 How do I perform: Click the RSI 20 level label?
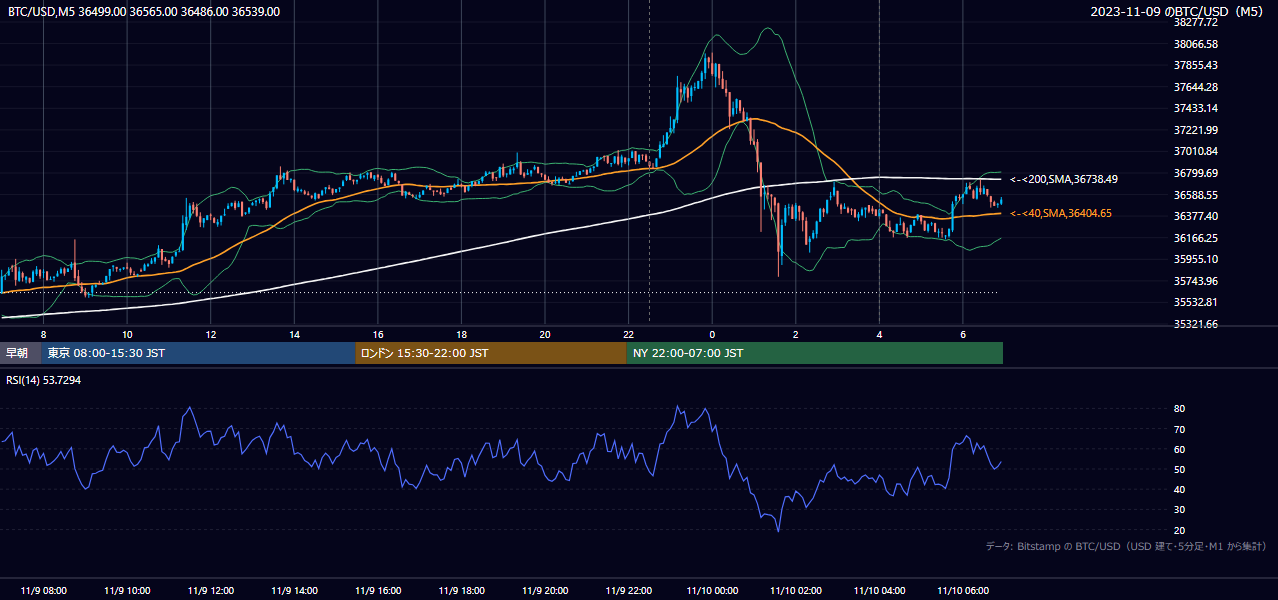pos(1179,530)
